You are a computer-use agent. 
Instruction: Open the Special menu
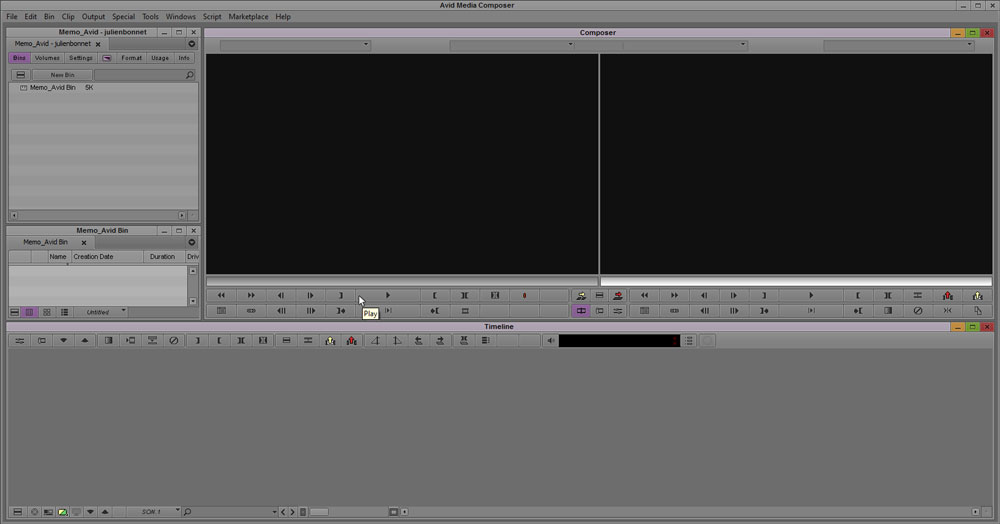click(x=123, y=17)
